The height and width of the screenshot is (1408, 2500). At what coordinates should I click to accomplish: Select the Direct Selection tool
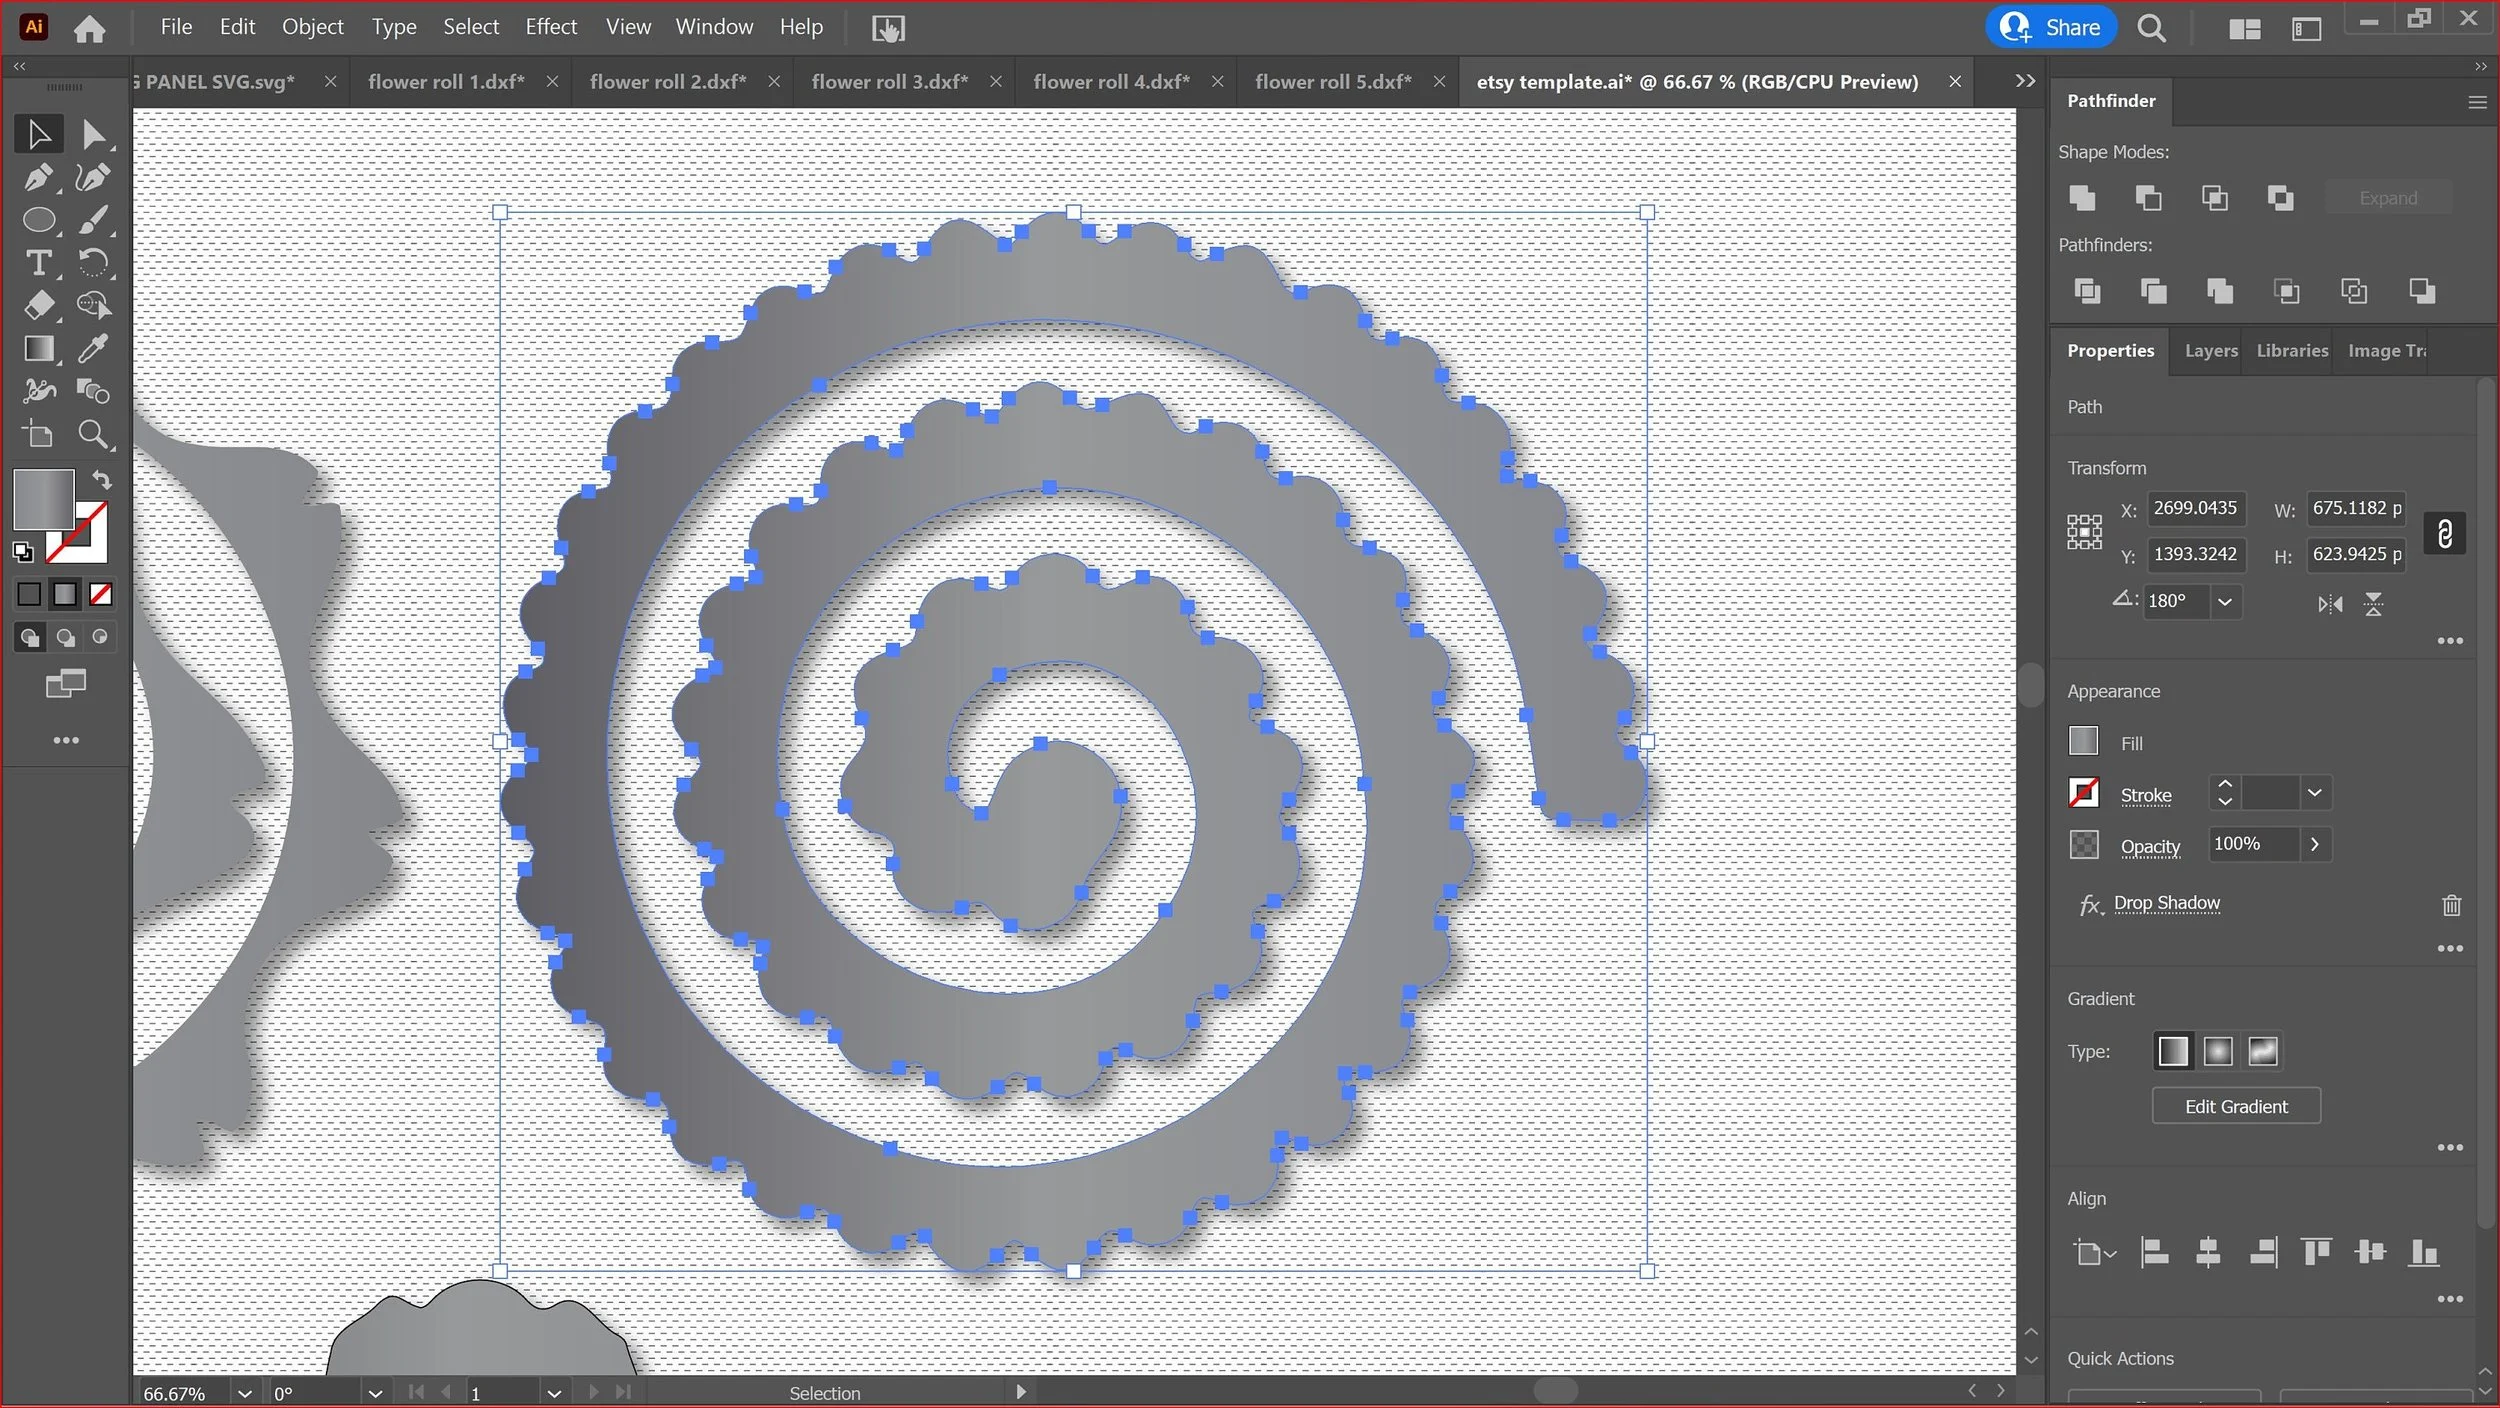(x=93, y=134)
